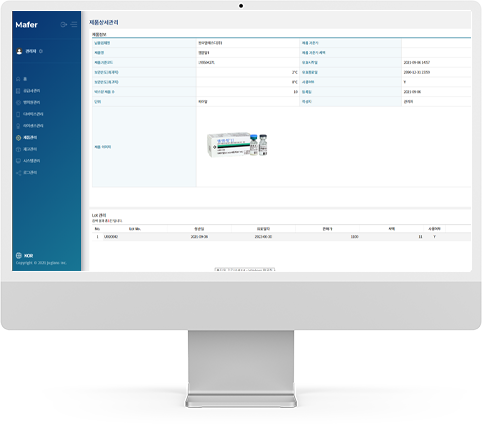Open the share-node icon menu at sidebar bottom

coord(18,173)
